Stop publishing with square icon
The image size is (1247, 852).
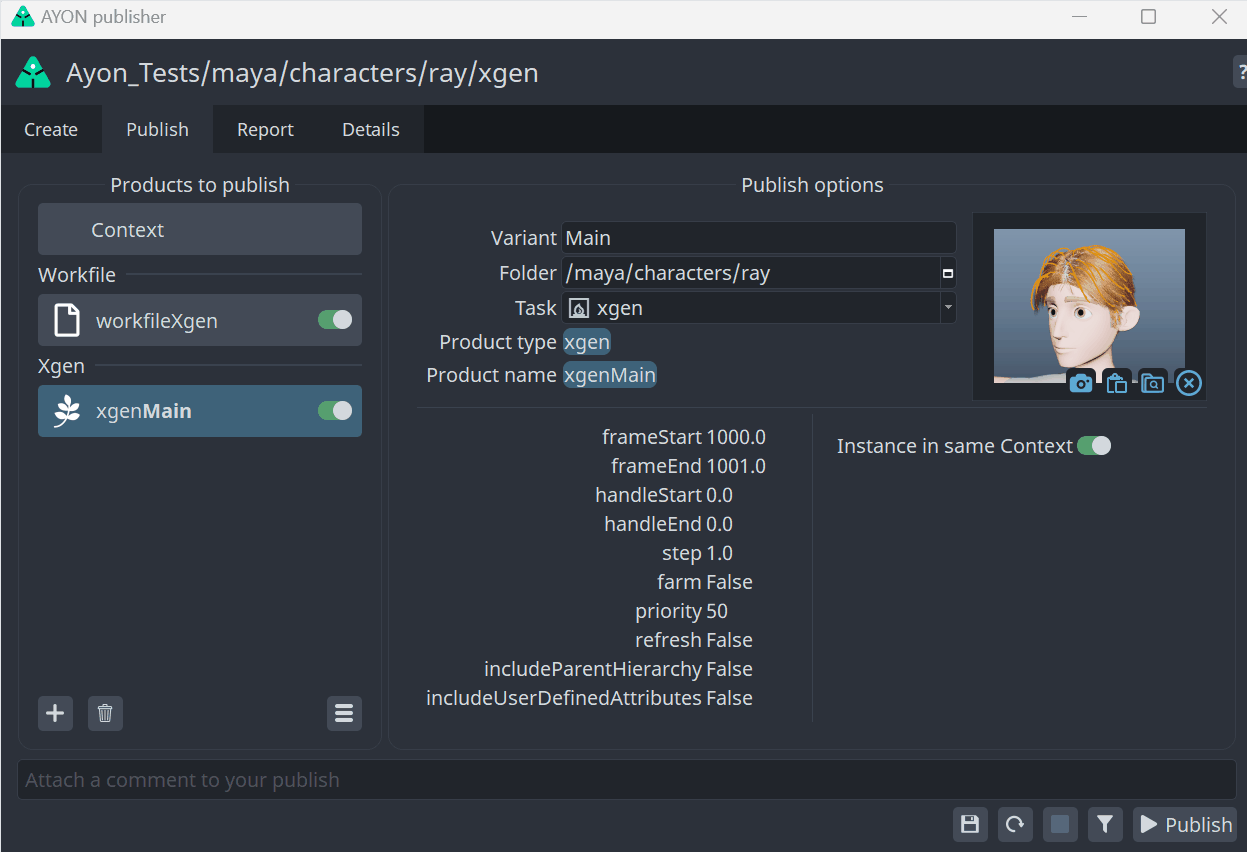tap(1060, 824)
